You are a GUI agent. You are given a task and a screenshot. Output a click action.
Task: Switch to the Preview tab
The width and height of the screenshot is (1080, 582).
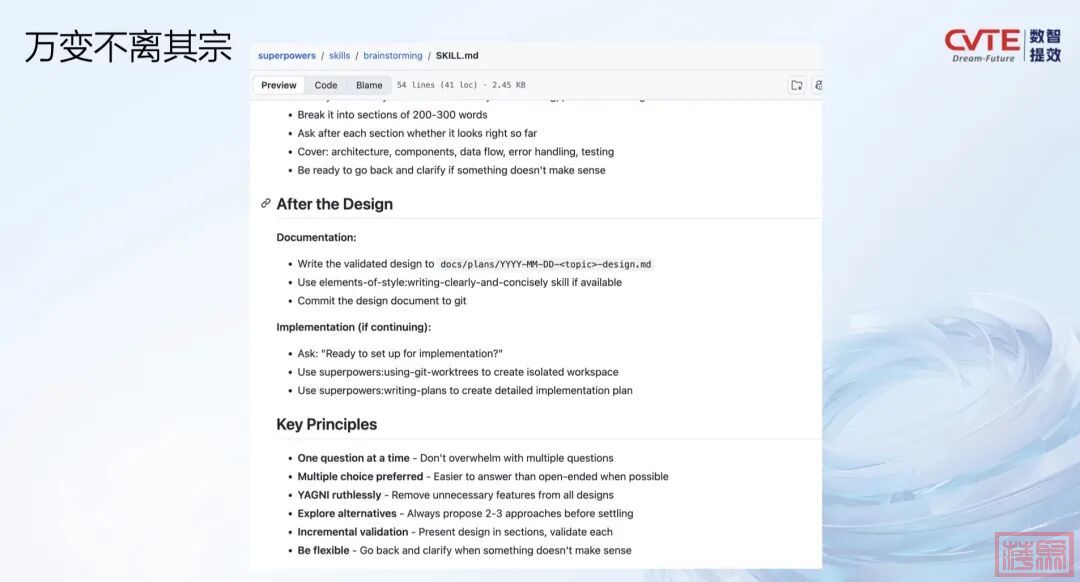279,85
